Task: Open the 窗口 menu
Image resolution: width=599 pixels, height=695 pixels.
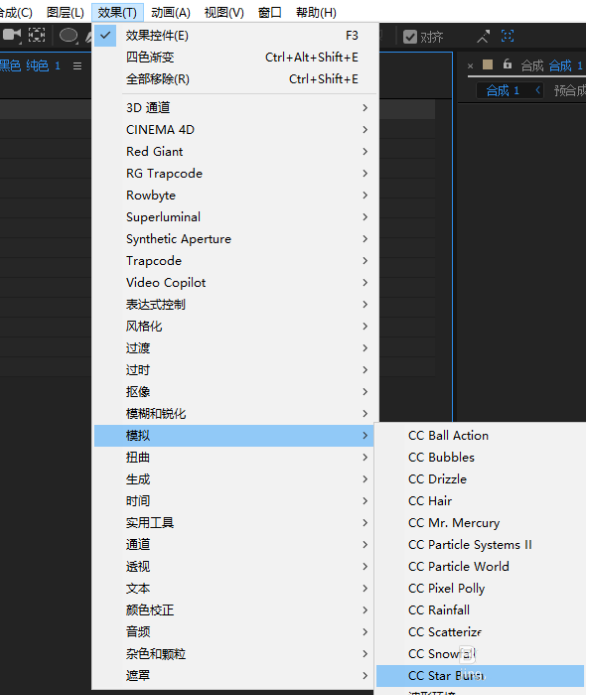Action: click(x=270, y=12)
